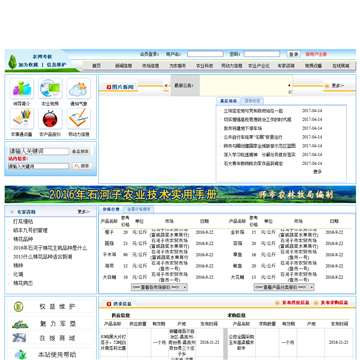360x360 pixels.
Task: Open the 查看各市场报价 dropdown
Action: point(159,287)
